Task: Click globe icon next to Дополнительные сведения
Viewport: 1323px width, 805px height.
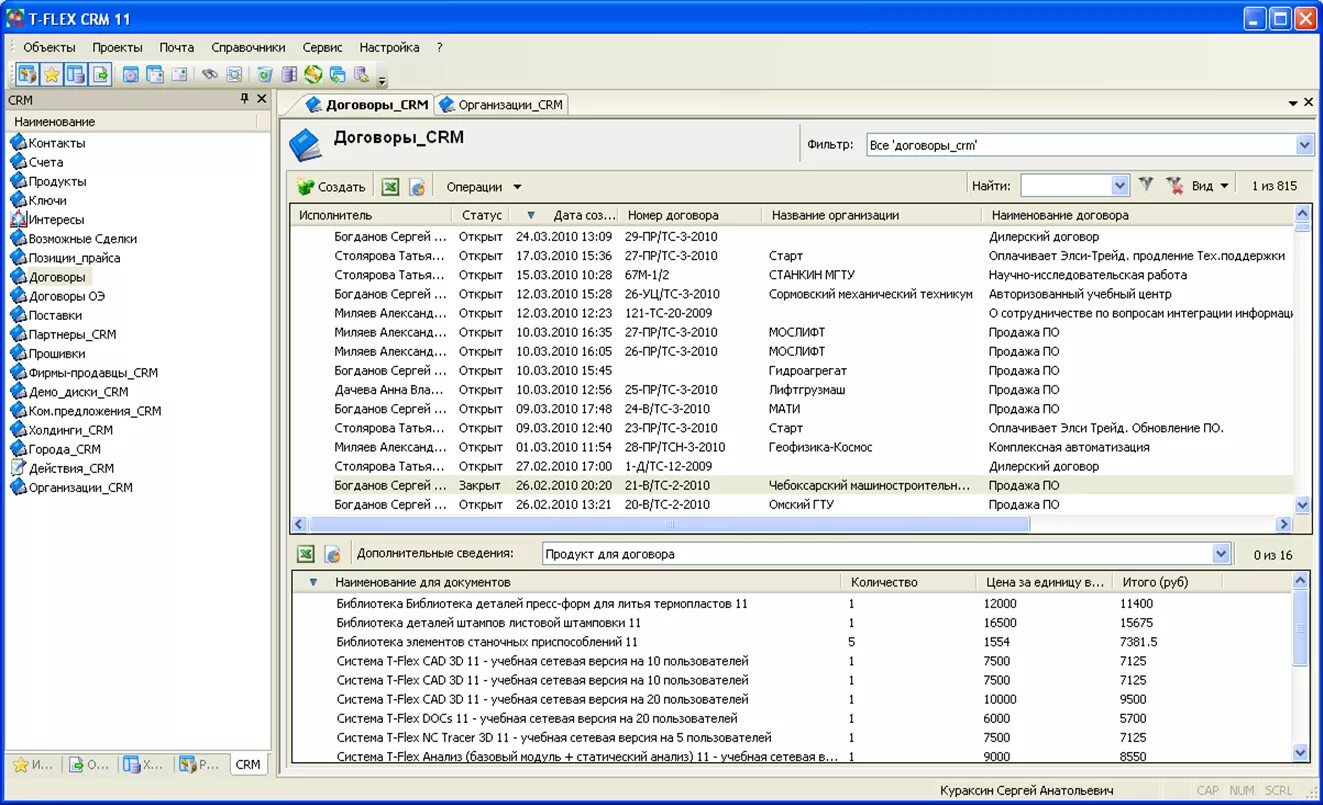Action: click(333, 554)
